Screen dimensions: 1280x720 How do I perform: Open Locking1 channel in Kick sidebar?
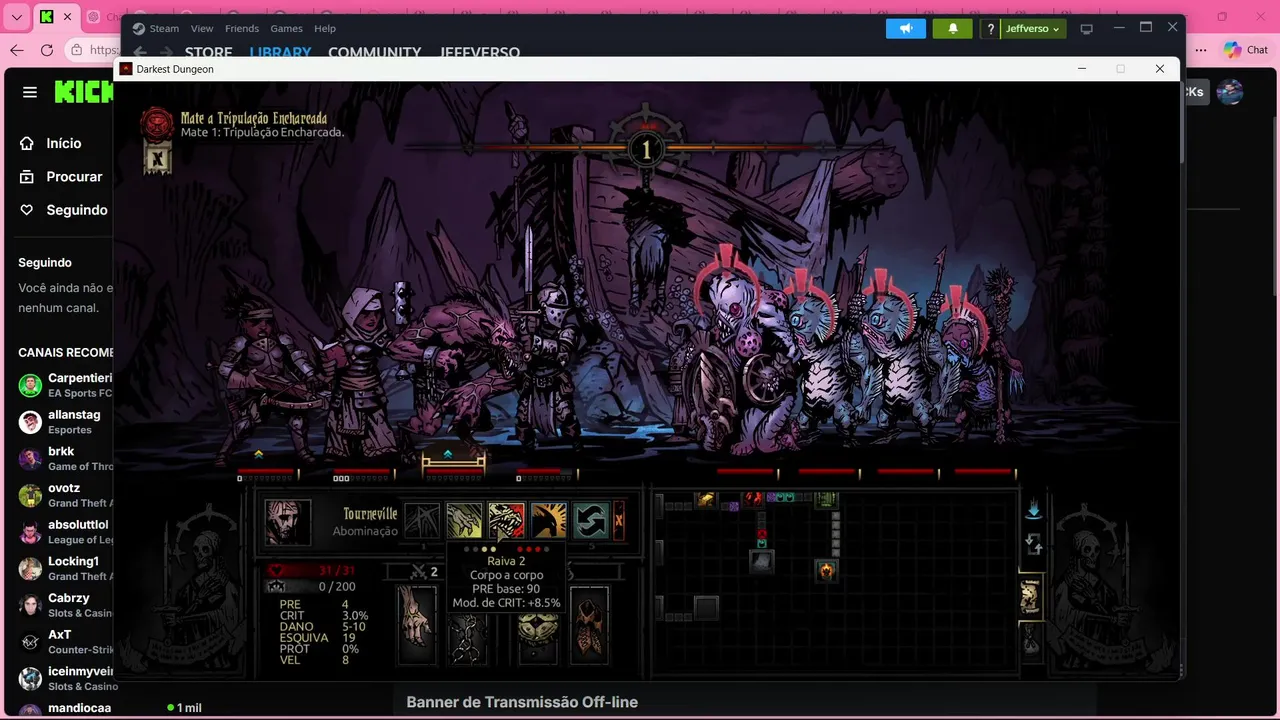tap(65, 568)
